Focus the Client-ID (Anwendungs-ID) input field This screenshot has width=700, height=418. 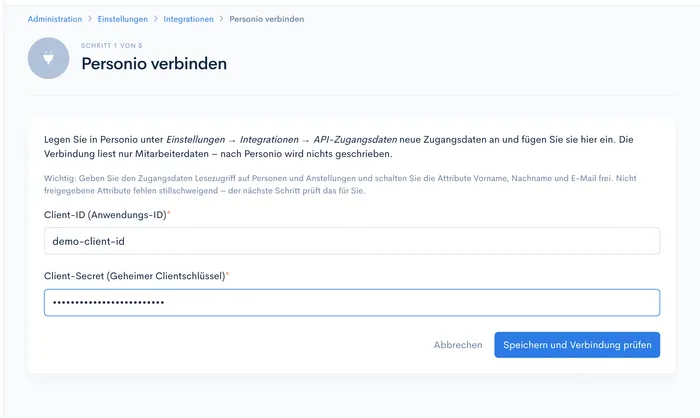coord(352,241)
